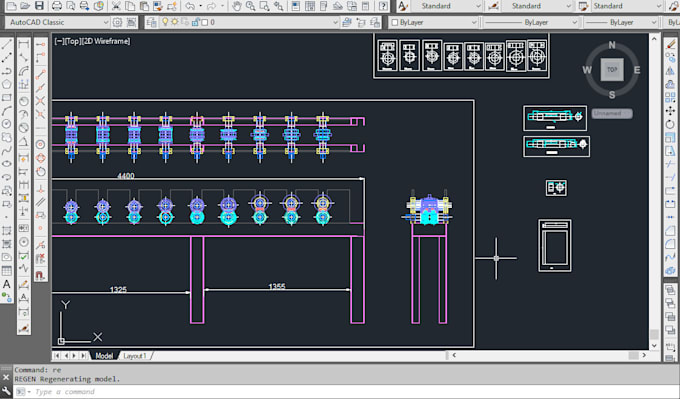Select the Polygon draw tool
Screen dimensions: 680x399
point(7,84)
